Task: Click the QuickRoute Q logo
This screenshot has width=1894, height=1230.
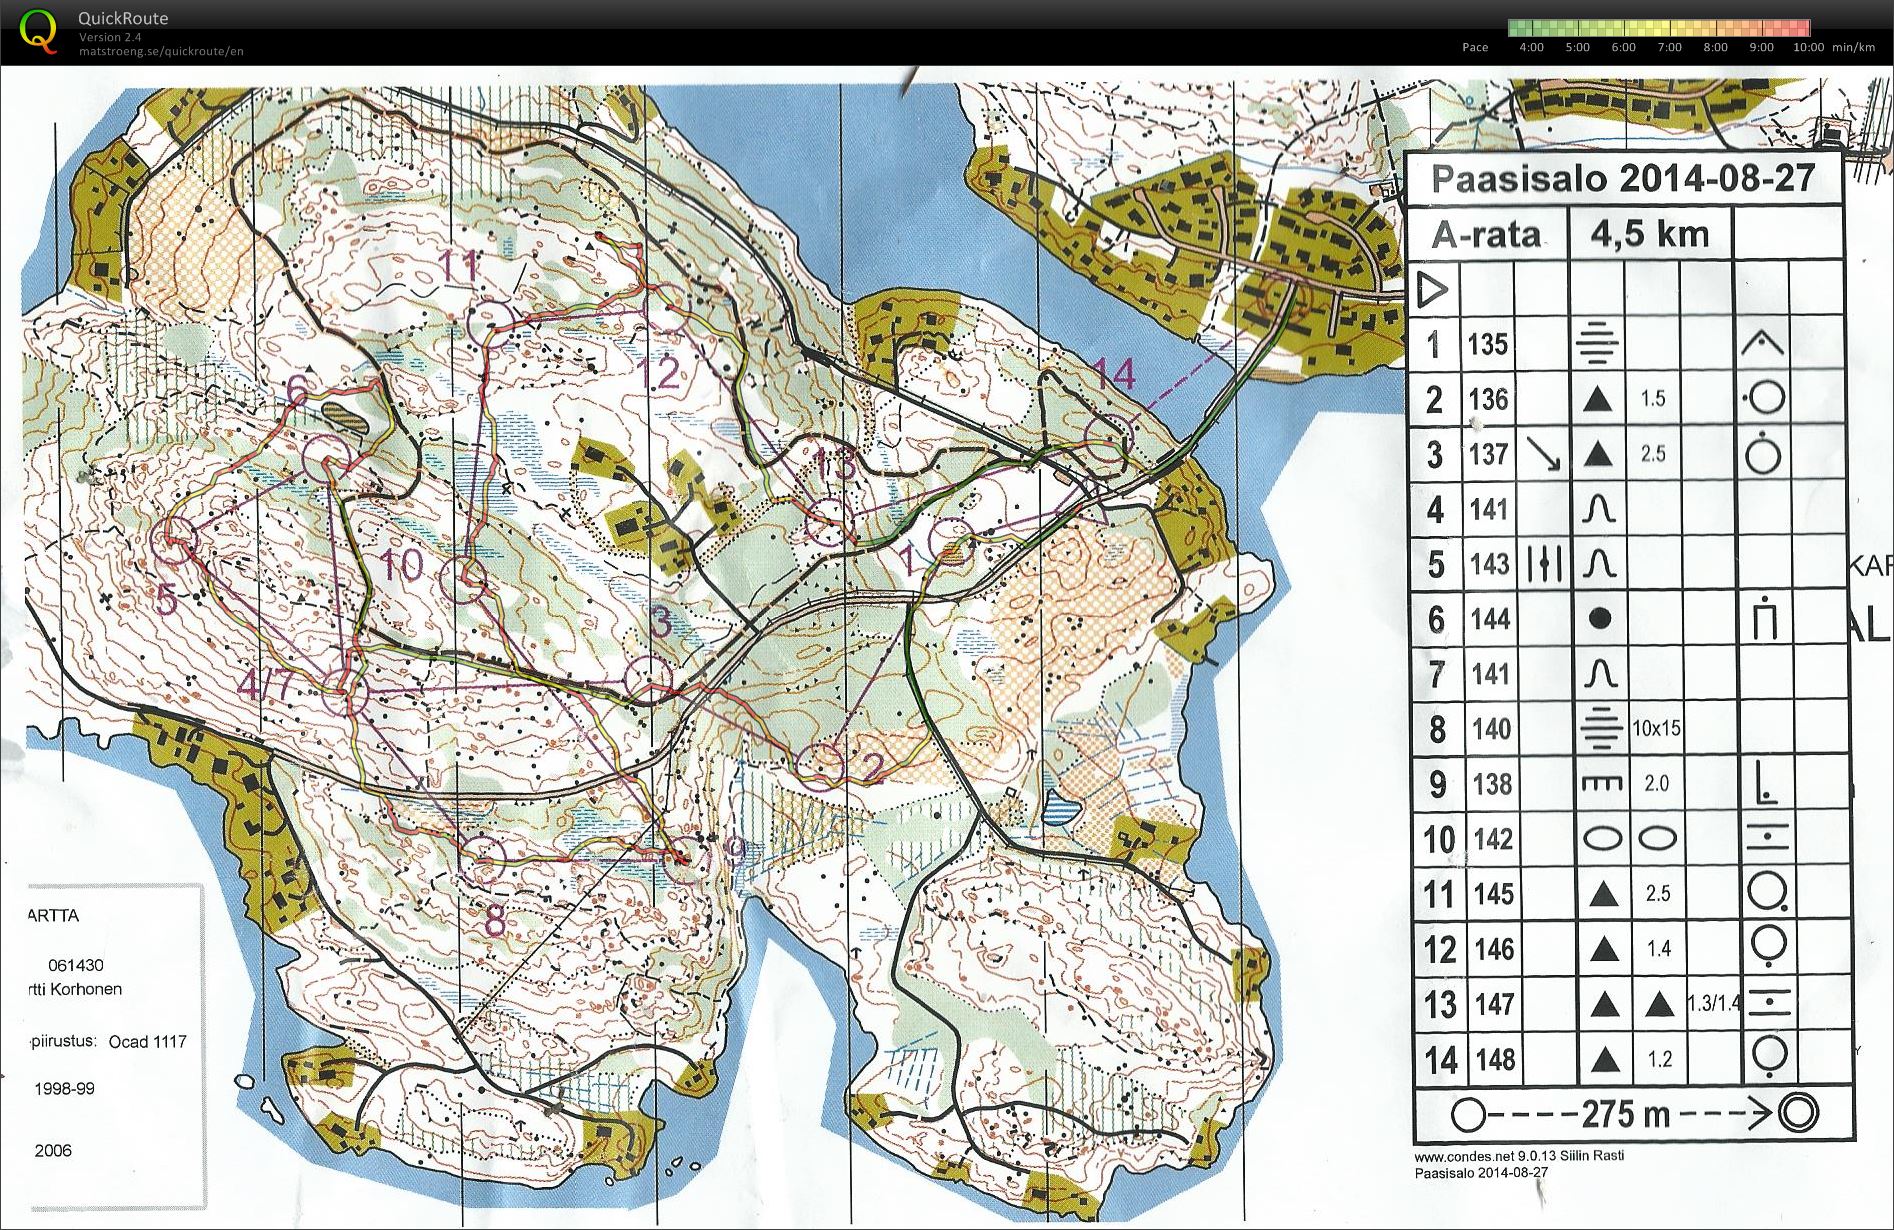Action: coord(38,30)
